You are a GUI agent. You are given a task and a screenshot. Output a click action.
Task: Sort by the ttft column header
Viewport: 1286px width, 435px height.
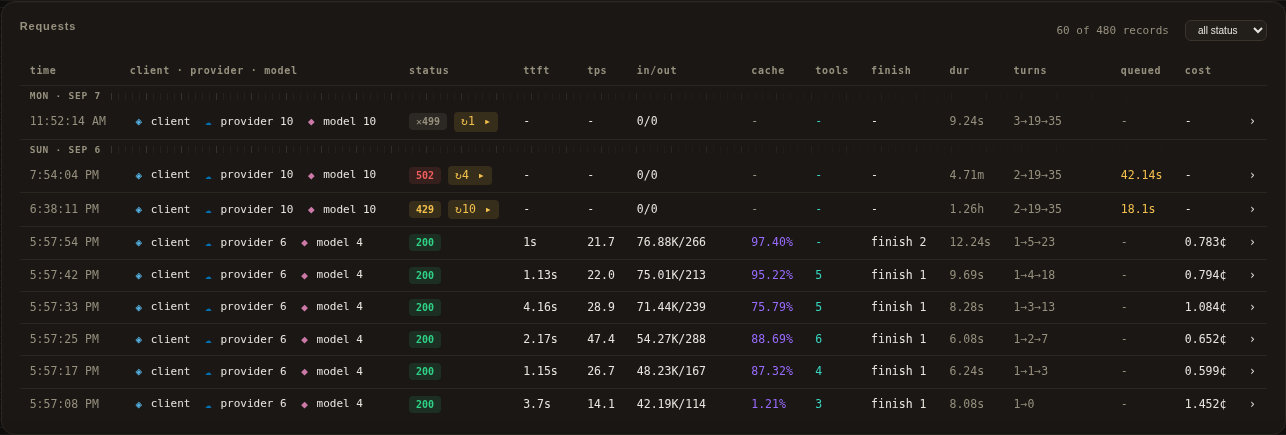pos(536,70)
